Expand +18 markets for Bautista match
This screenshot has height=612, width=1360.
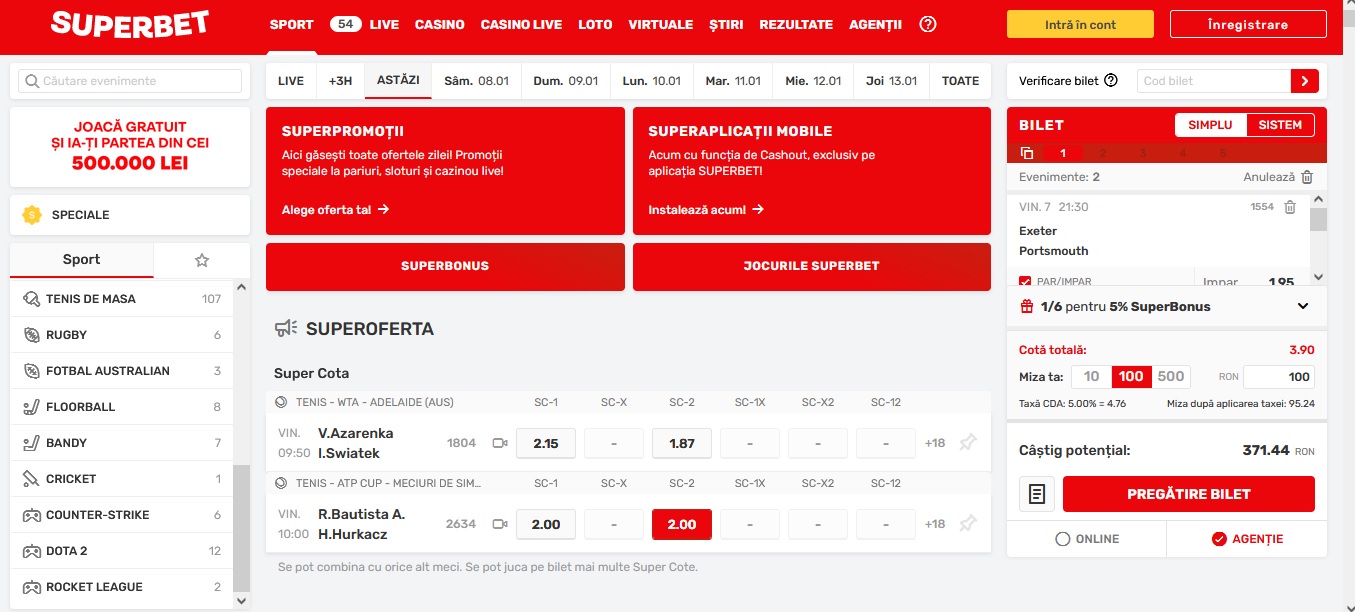935,524
